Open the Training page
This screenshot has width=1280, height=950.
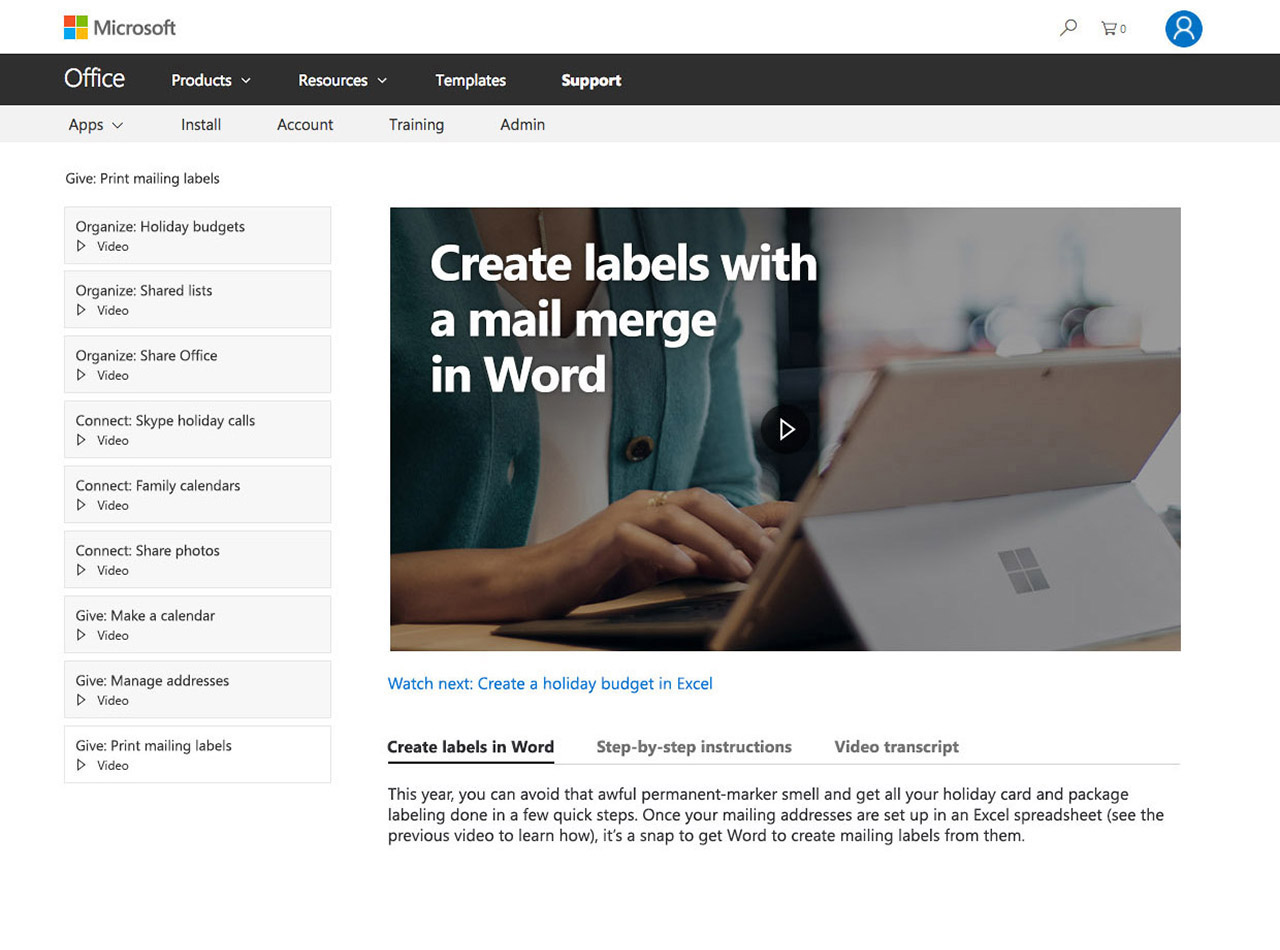416,124
